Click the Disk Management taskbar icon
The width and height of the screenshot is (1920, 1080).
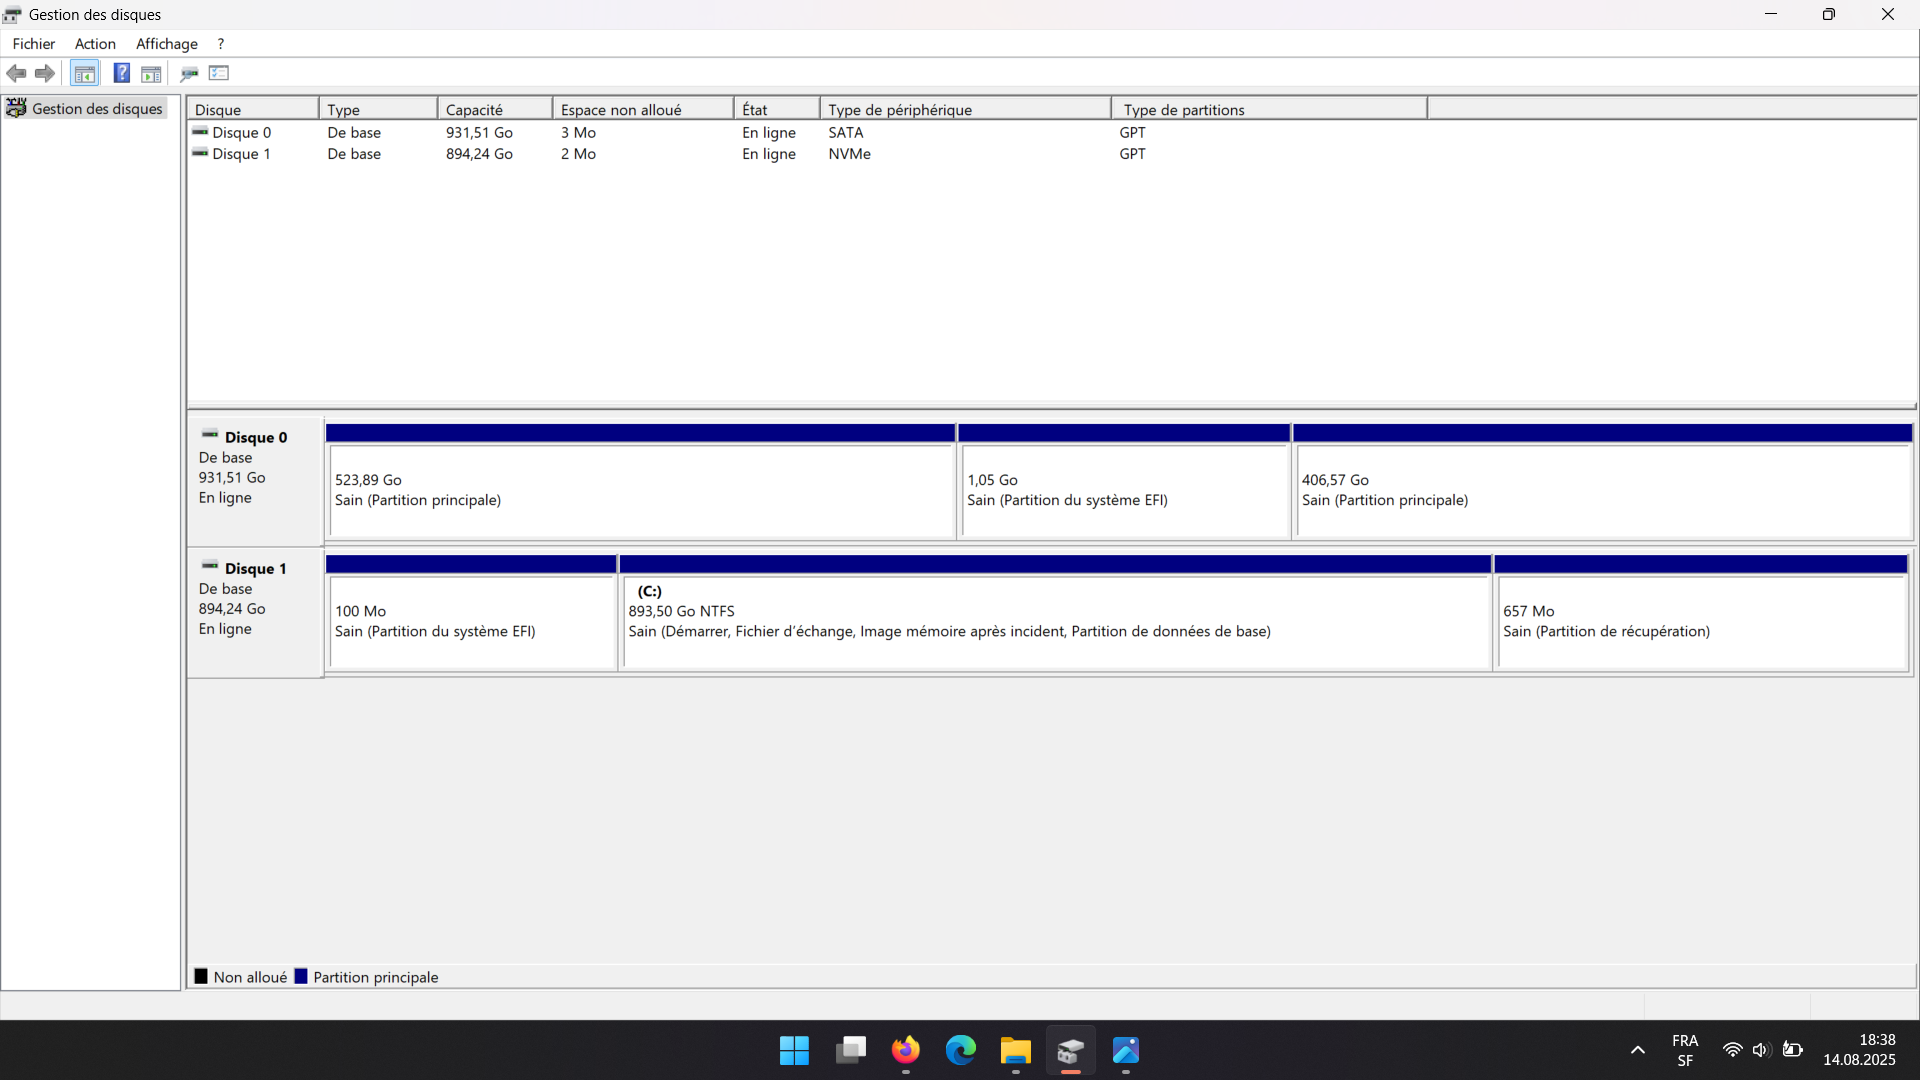pos(1071,1050)
